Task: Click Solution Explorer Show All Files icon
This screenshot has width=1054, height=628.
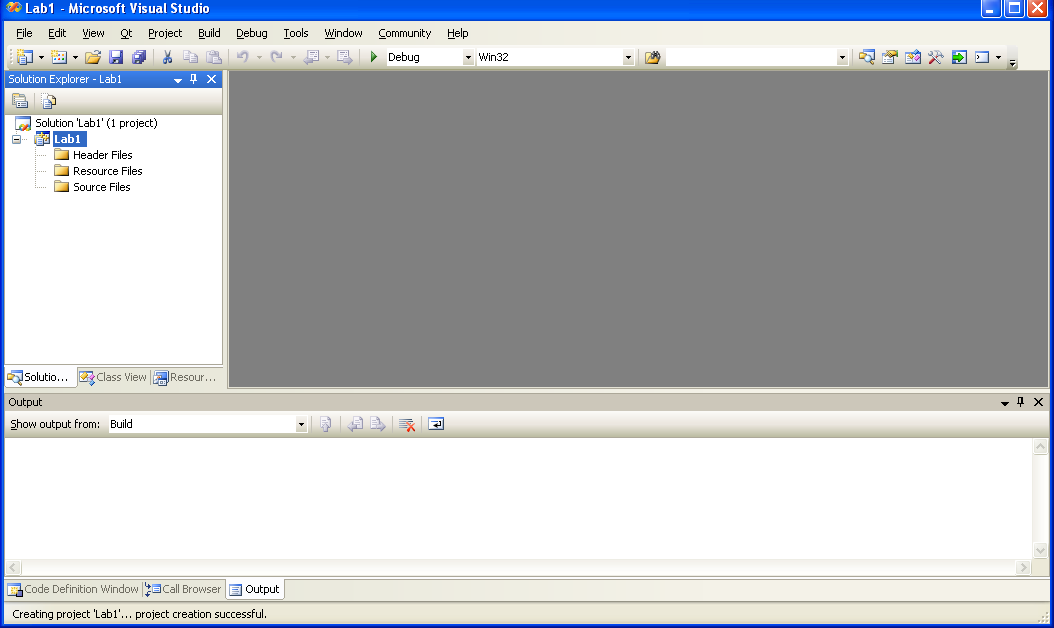Action: (48, 102)
